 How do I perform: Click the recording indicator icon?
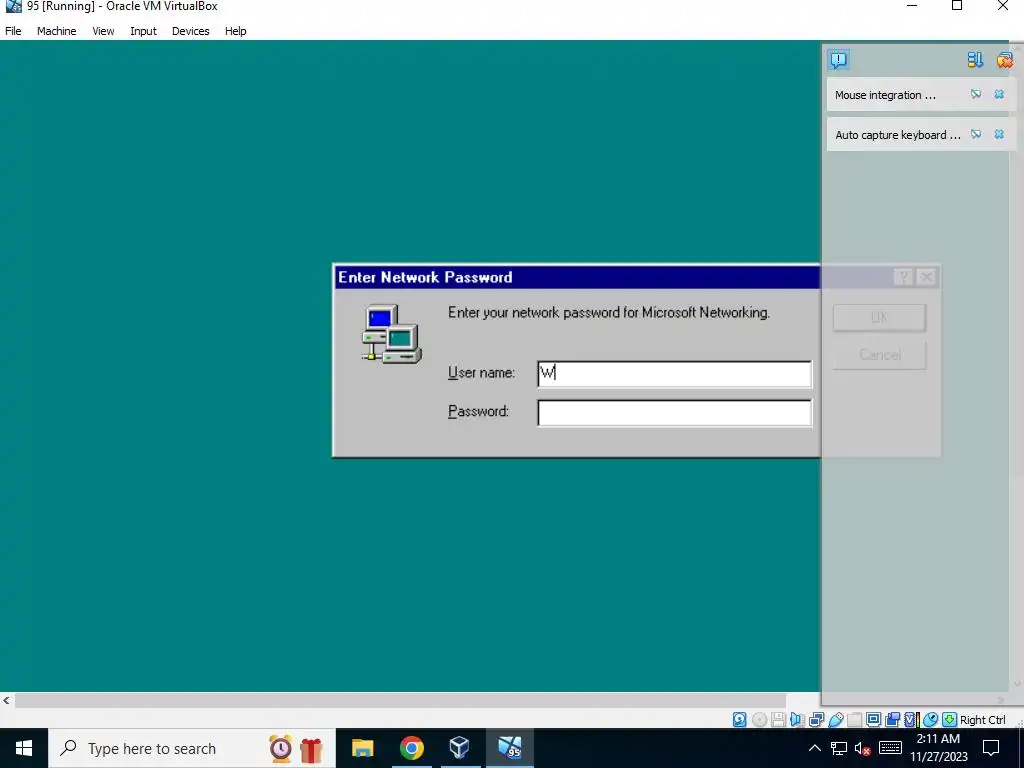point(892,720)
